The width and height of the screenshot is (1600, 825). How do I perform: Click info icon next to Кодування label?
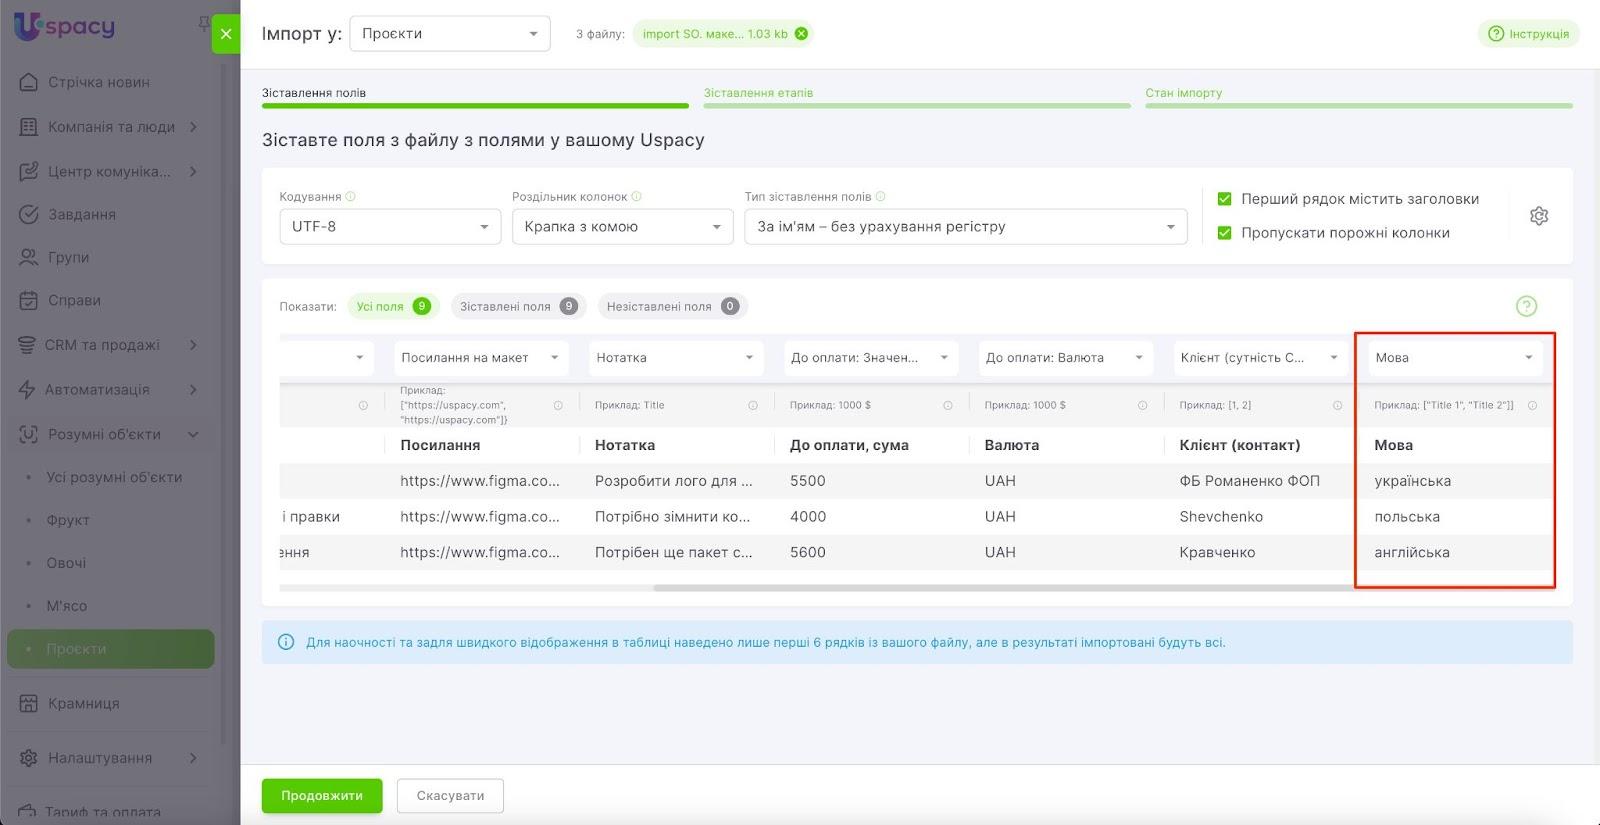click(351, 197)
